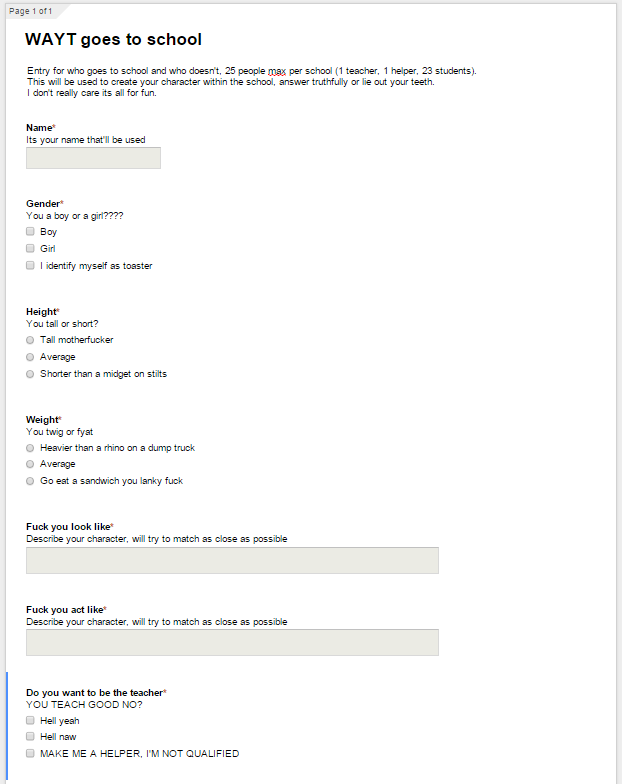
Task: Click the 'look like' description text field
Action: (x=232, y=560)
